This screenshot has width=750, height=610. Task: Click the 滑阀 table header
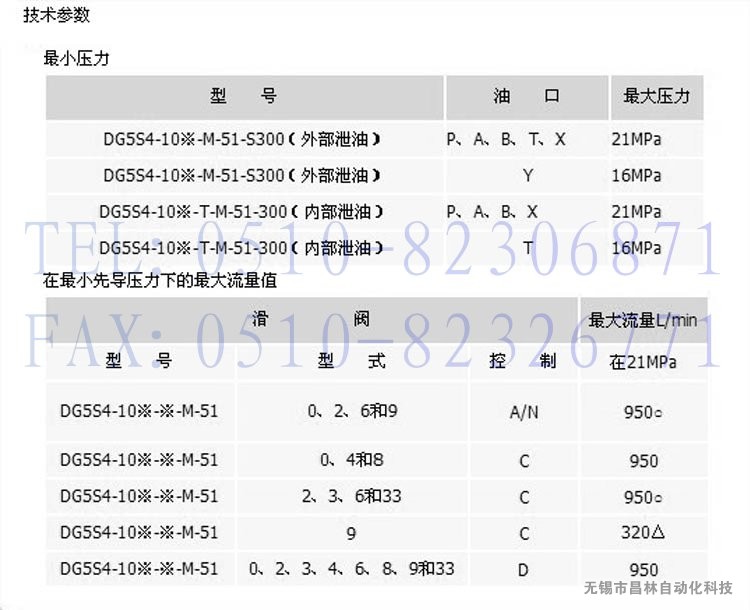[x=311, y=319]
